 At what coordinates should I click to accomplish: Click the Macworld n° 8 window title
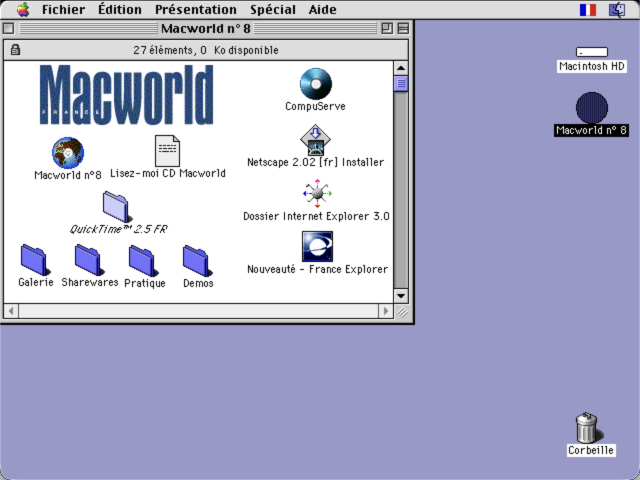click(206, 29)
